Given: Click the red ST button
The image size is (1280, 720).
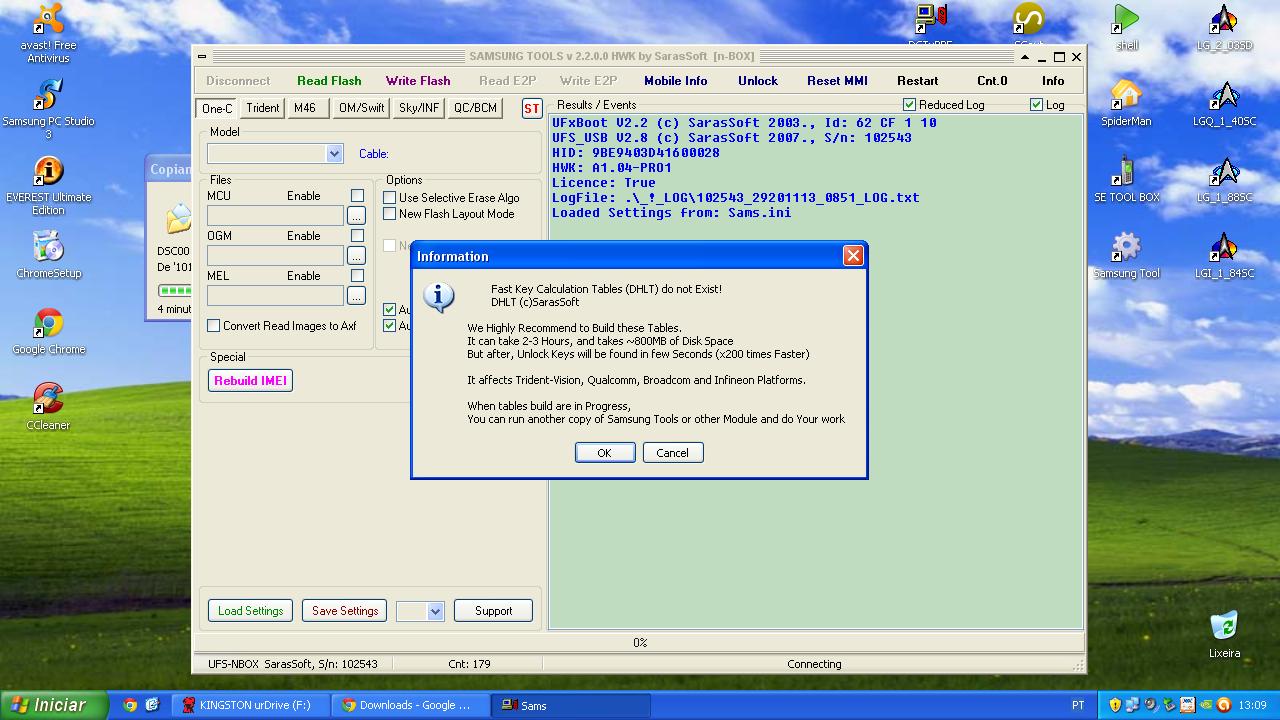Looking at the screenshot, I should pyautogui.click(x=532, y=109).
